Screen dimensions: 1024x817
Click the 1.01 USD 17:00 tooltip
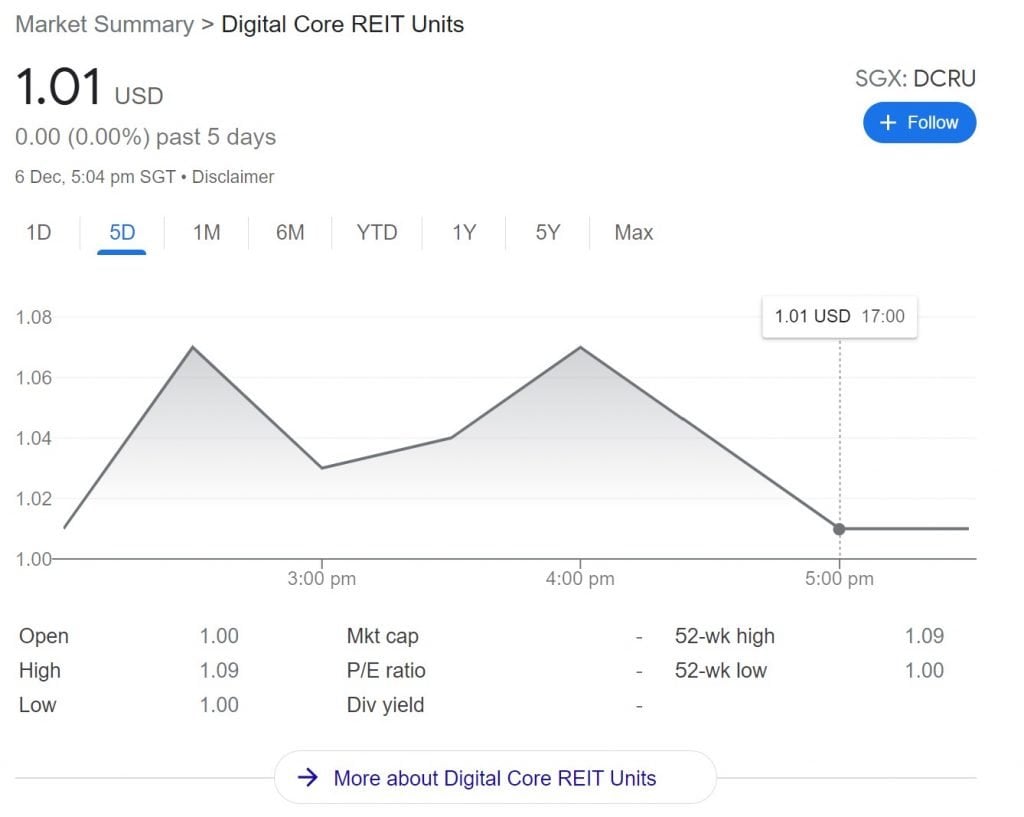click(x=839, y=317)
